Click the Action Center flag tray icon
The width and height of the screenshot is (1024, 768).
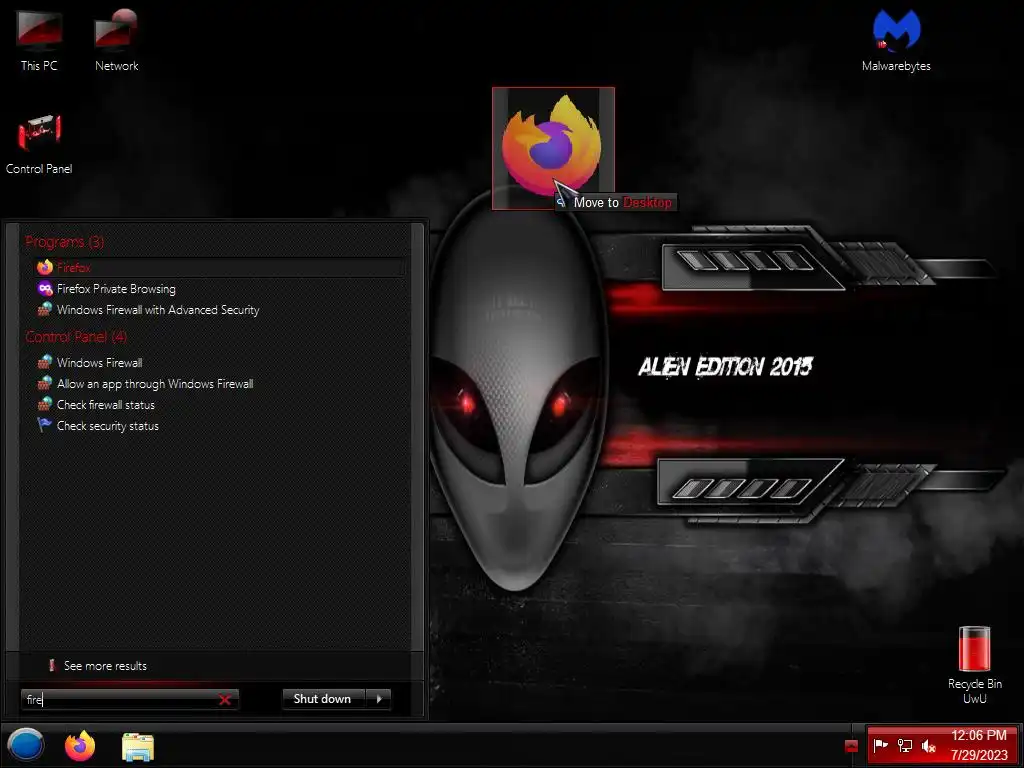click(x=880, y=744)
